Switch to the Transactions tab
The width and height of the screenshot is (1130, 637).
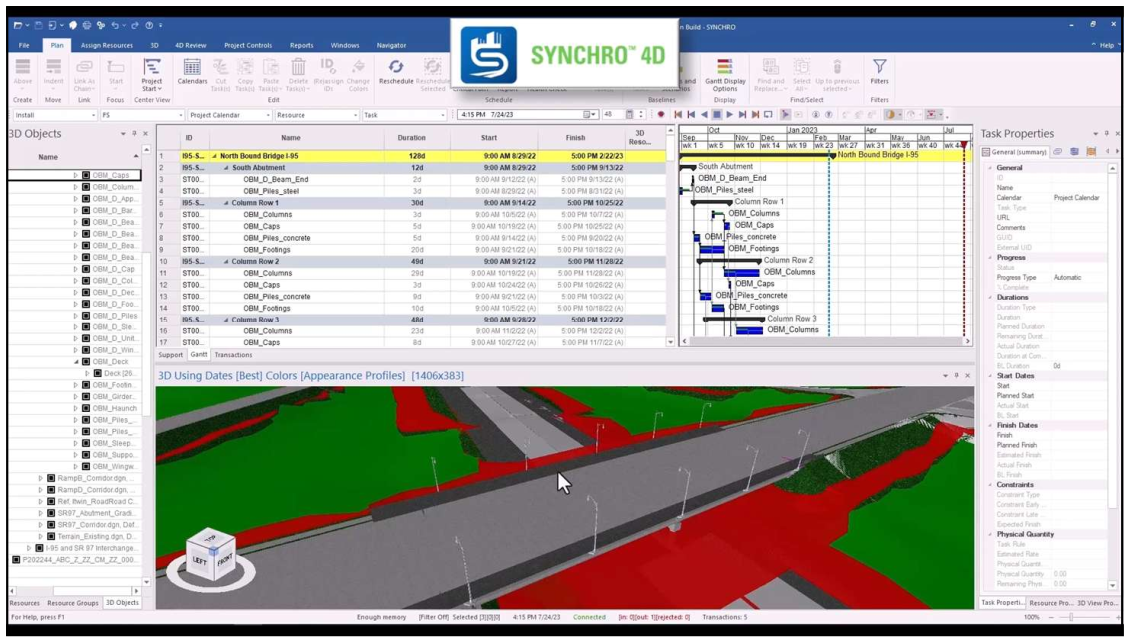(233, 355)
